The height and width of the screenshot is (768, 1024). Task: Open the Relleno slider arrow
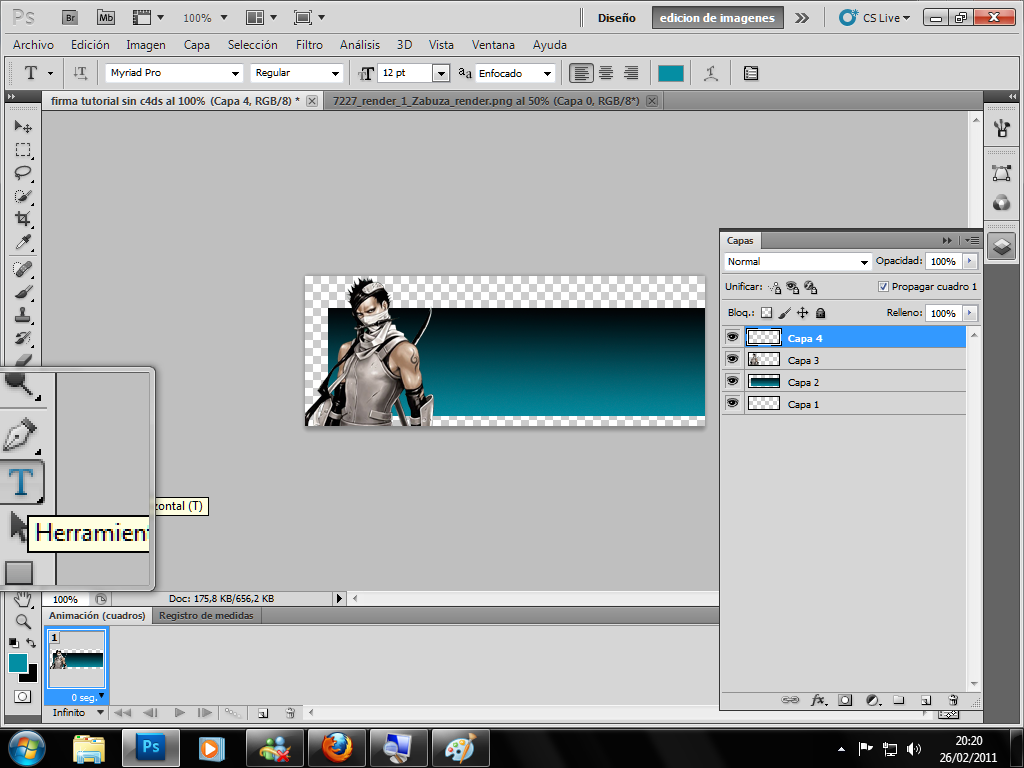pyautogui.click(x=970, y=313)
